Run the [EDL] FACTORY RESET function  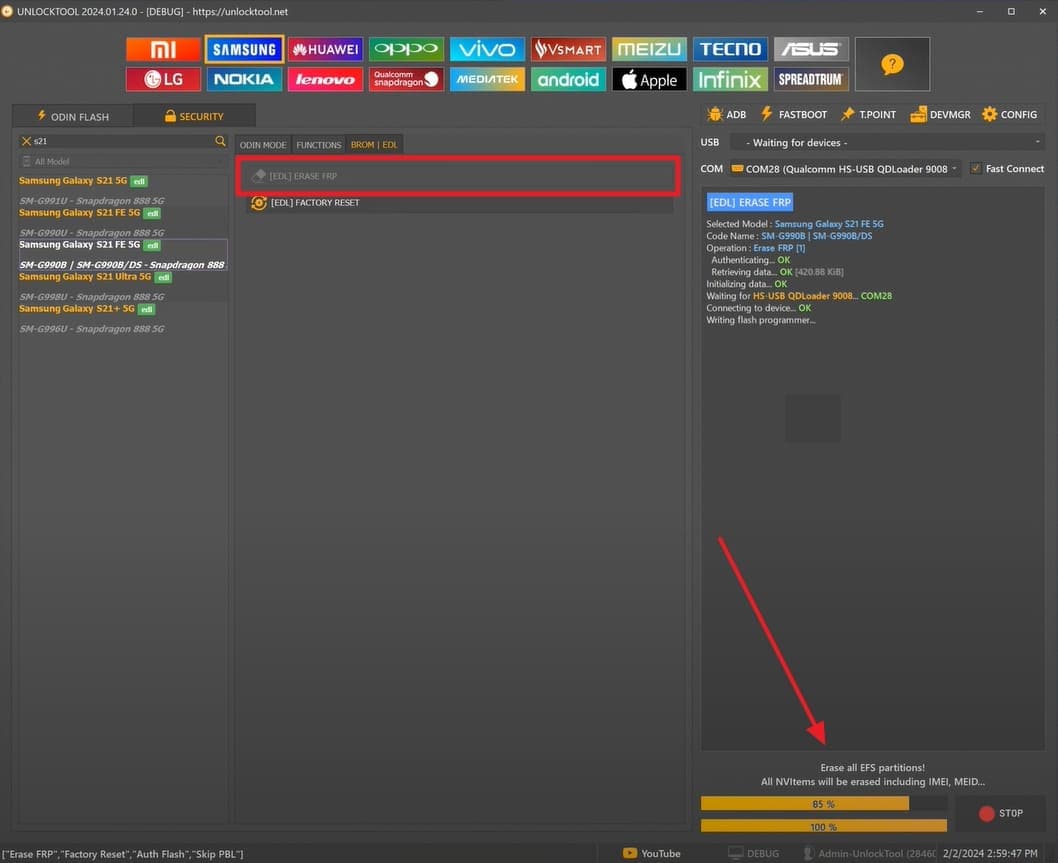[459, 202]
